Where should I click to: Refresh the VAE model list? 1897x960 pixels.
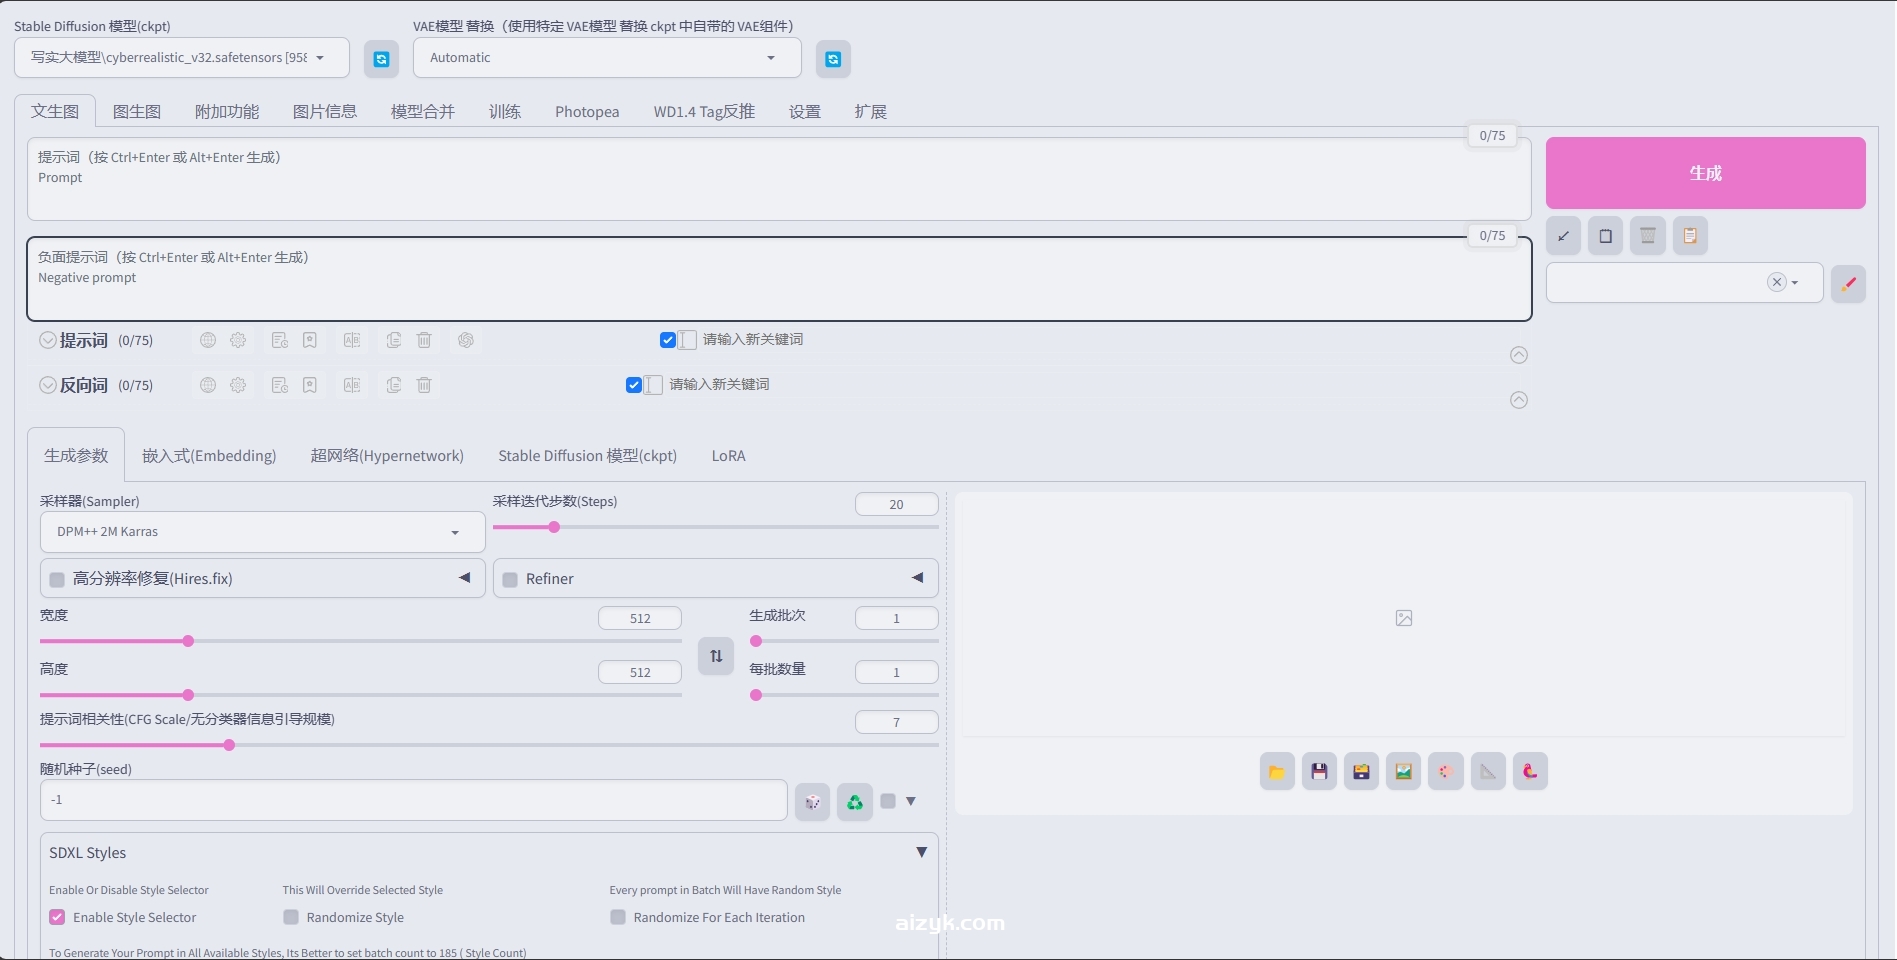[833, 58]
